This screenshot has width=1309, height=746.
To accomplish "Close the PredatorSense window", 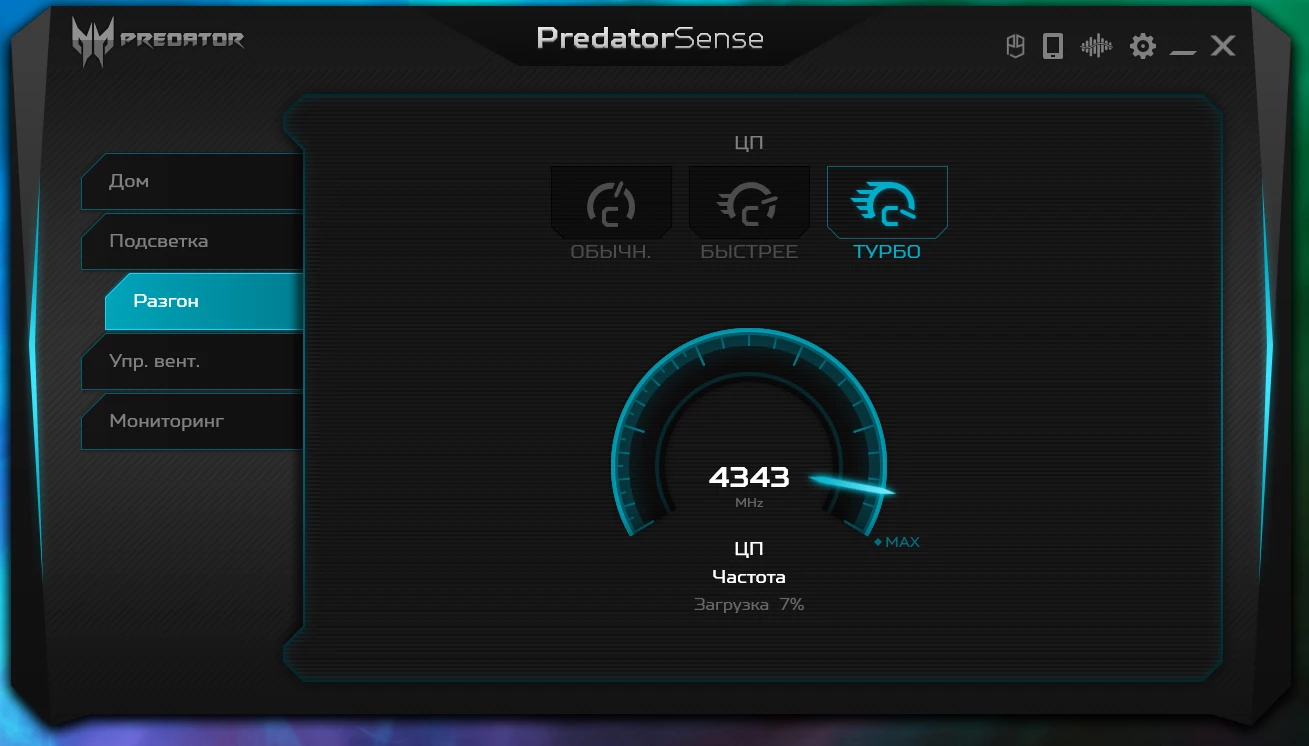I will click(1223, 46).
